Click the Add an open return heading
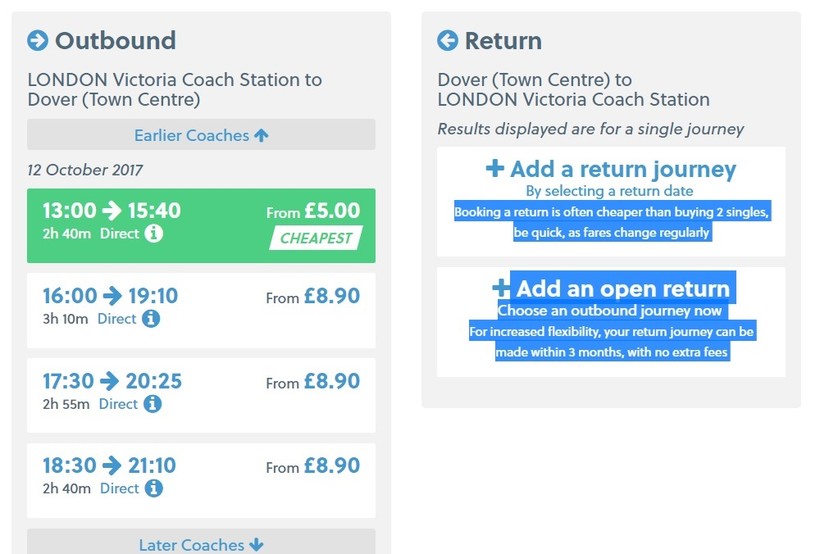 pos(623,289)
